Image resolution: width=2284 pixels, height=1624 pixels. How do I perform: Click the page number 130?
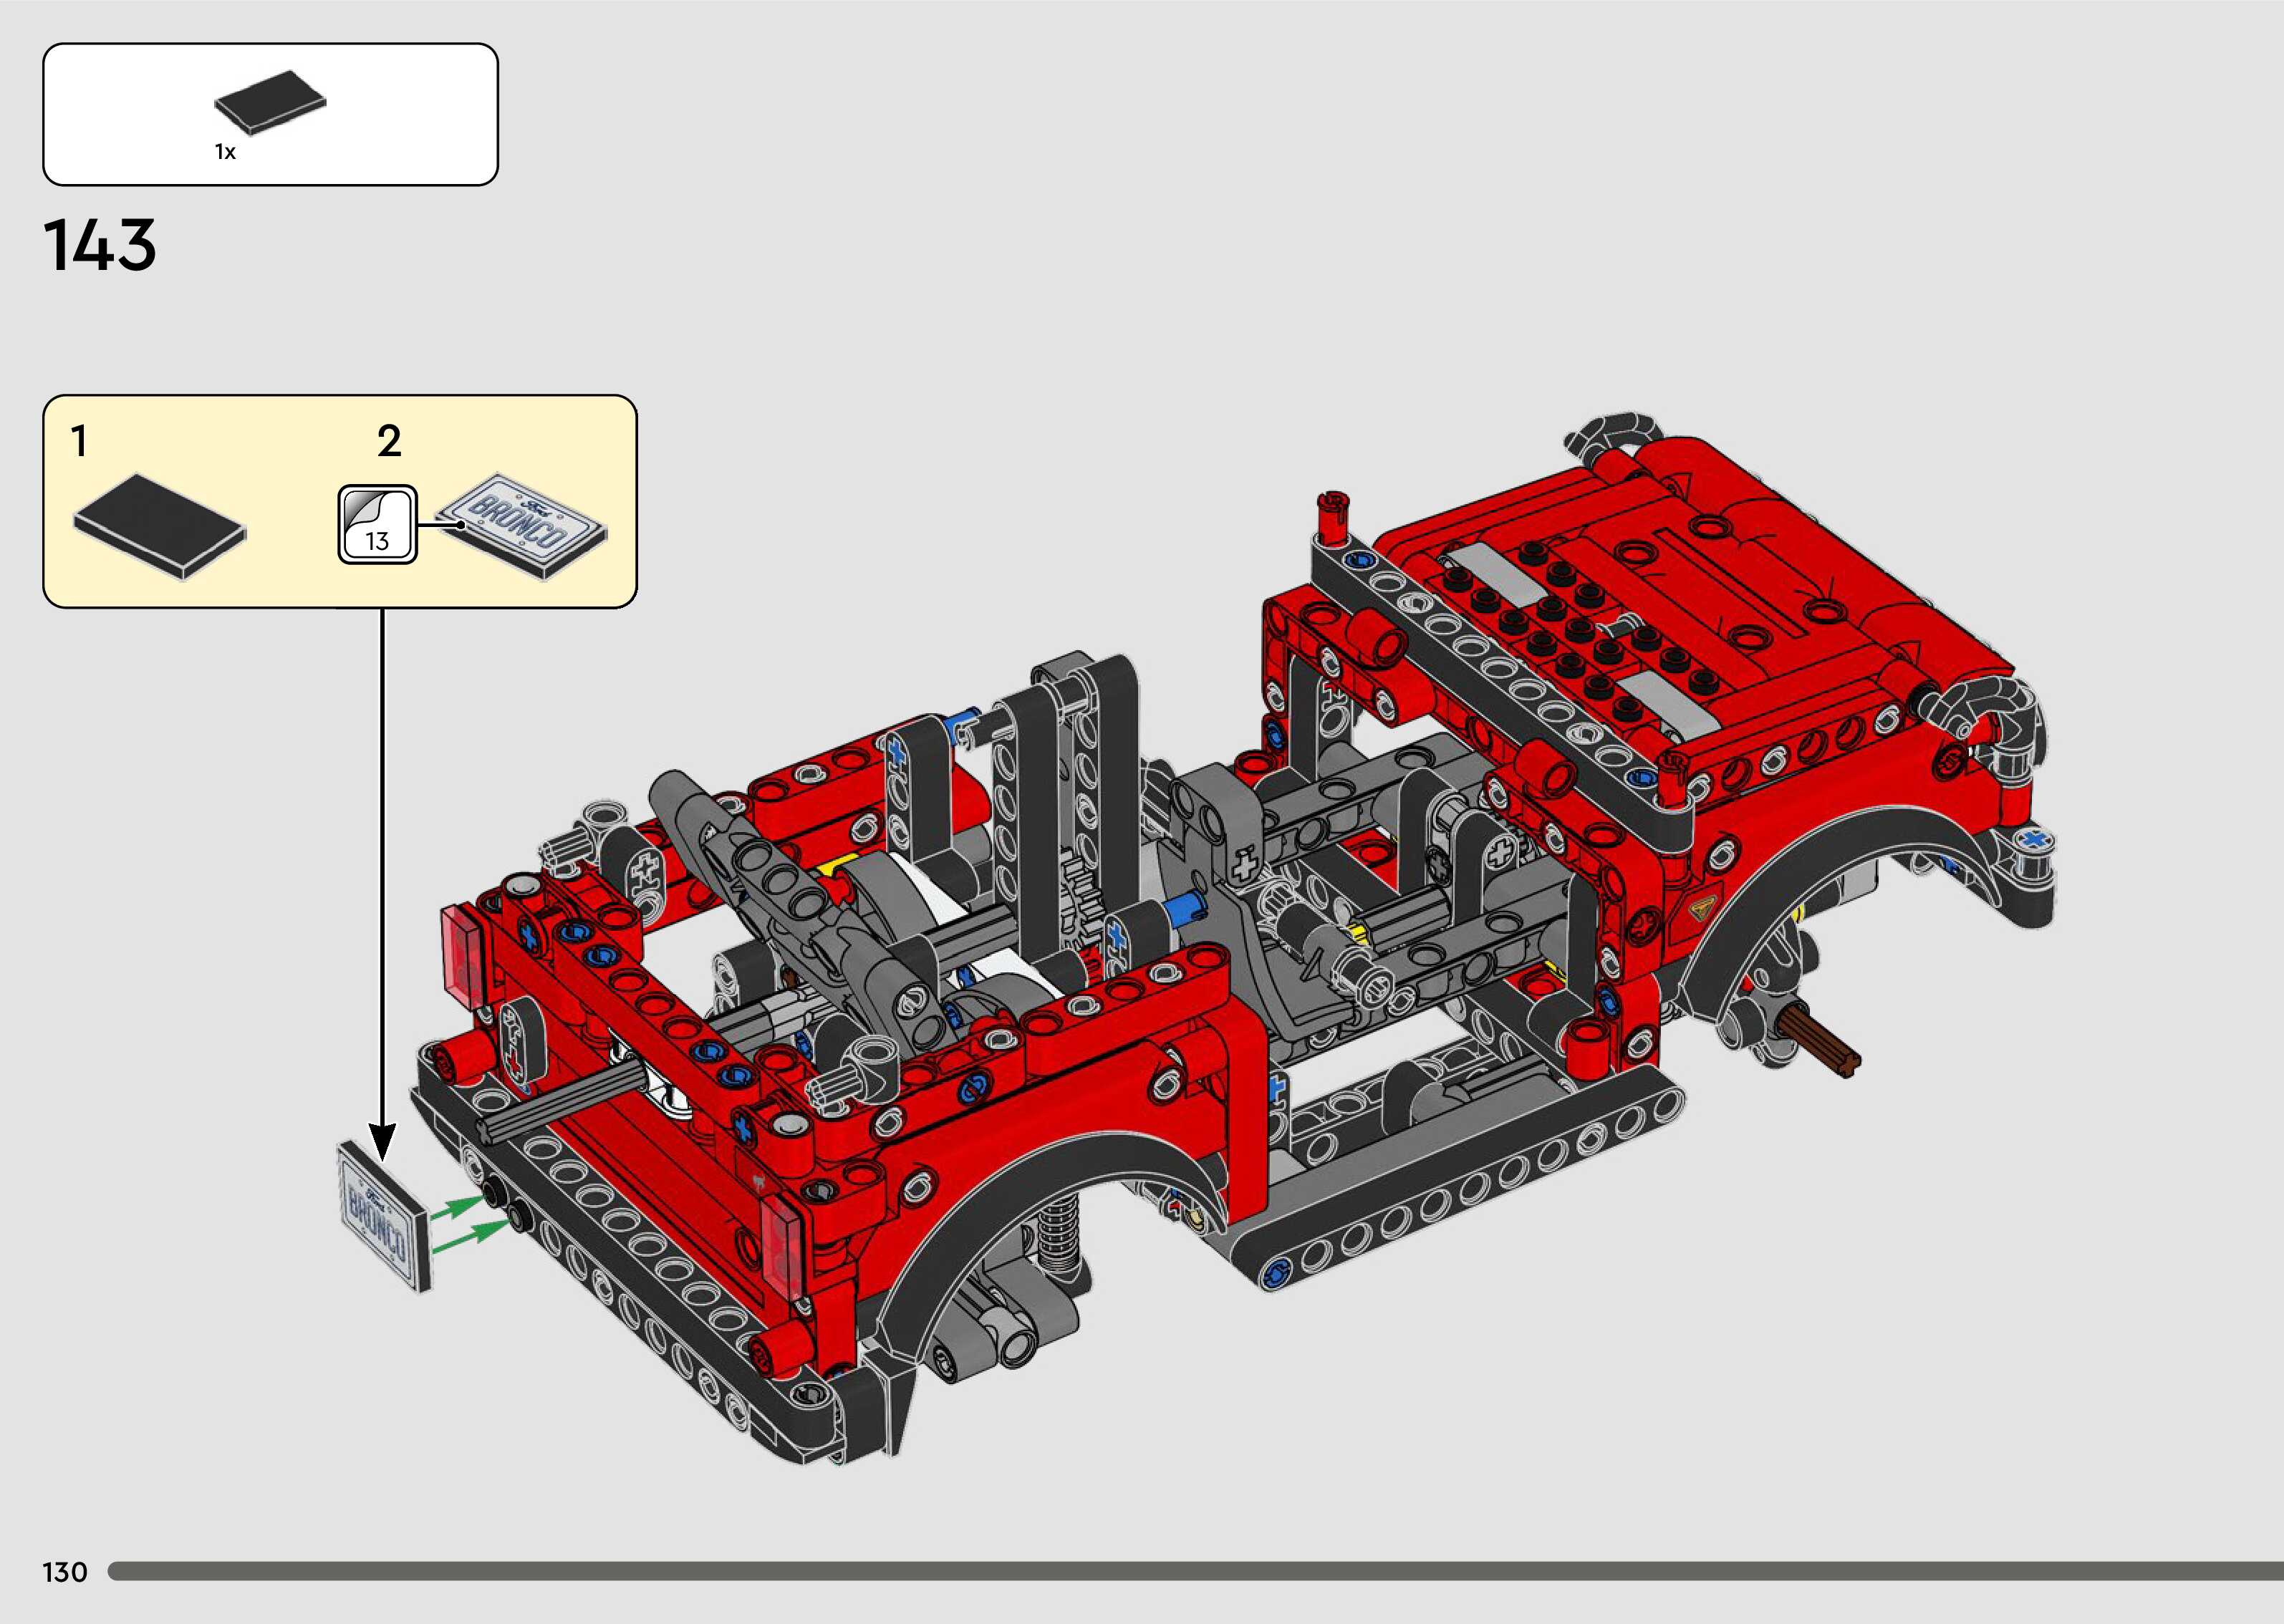[65, 1572]
